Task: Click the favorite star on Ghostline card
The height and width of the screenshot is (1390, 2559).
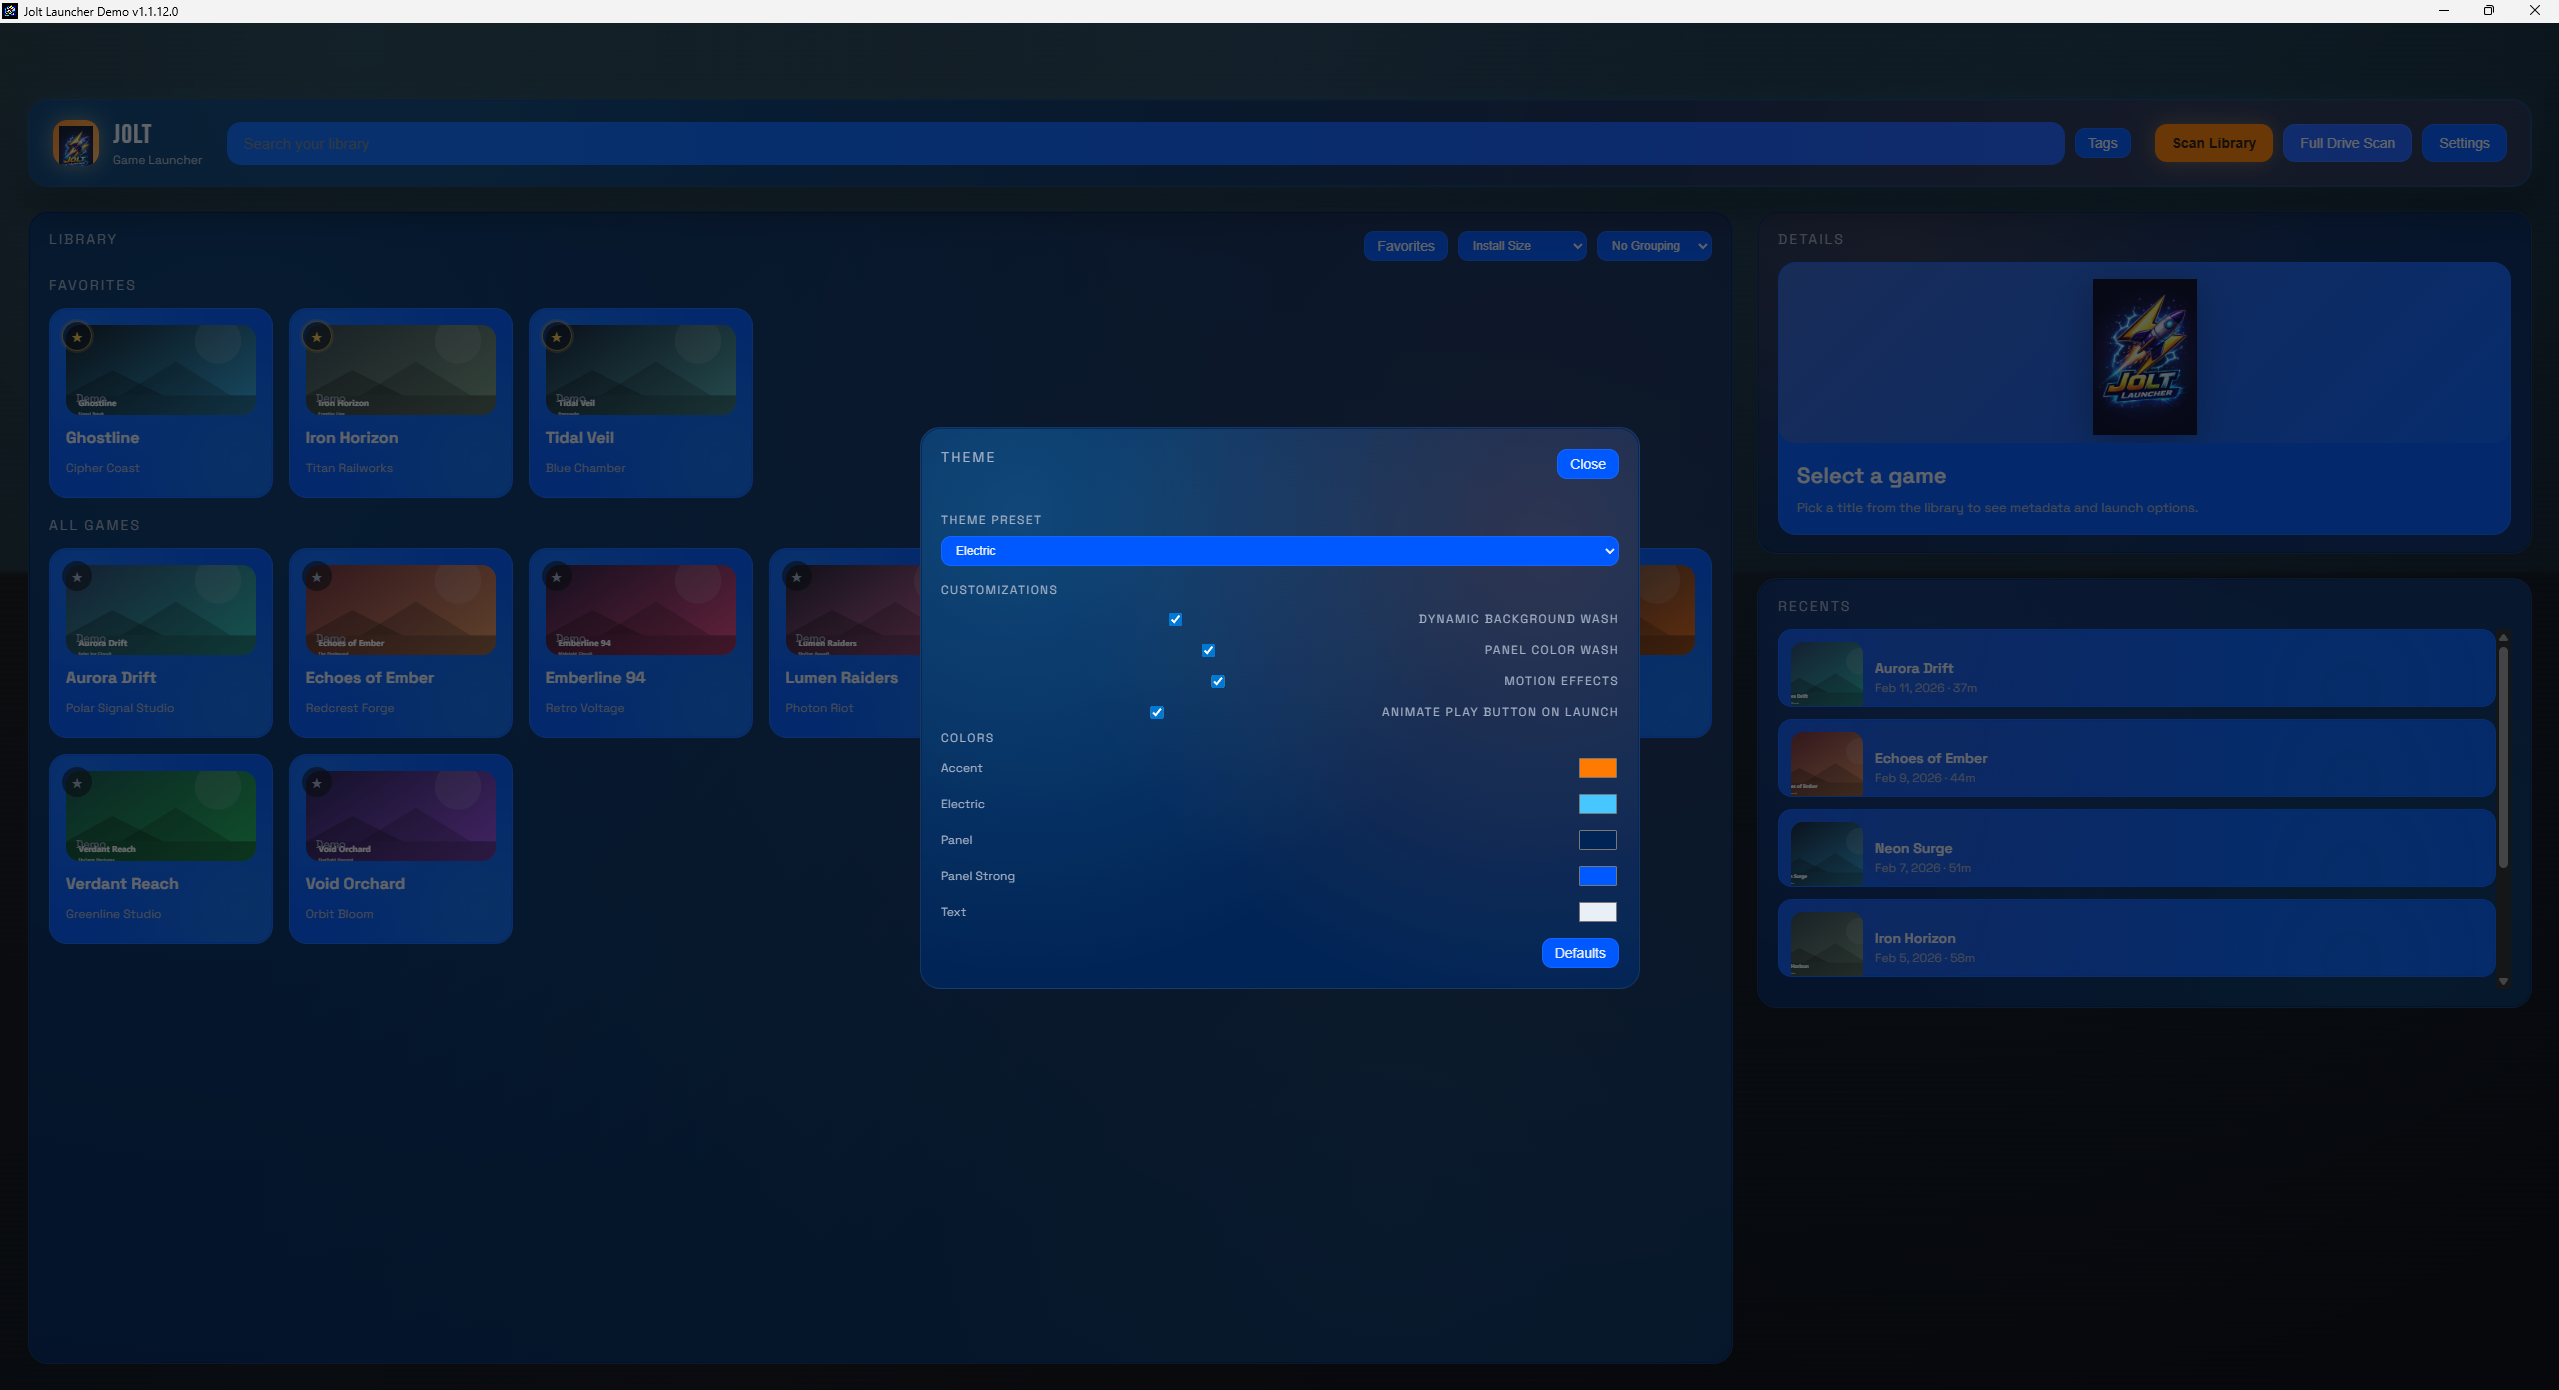Action: 77,337
